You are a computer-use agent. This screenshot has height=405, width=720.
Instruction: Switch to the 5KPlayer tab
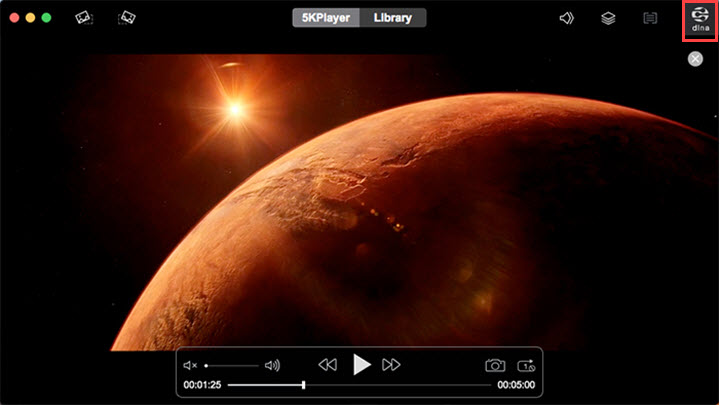tap(326, 18)
